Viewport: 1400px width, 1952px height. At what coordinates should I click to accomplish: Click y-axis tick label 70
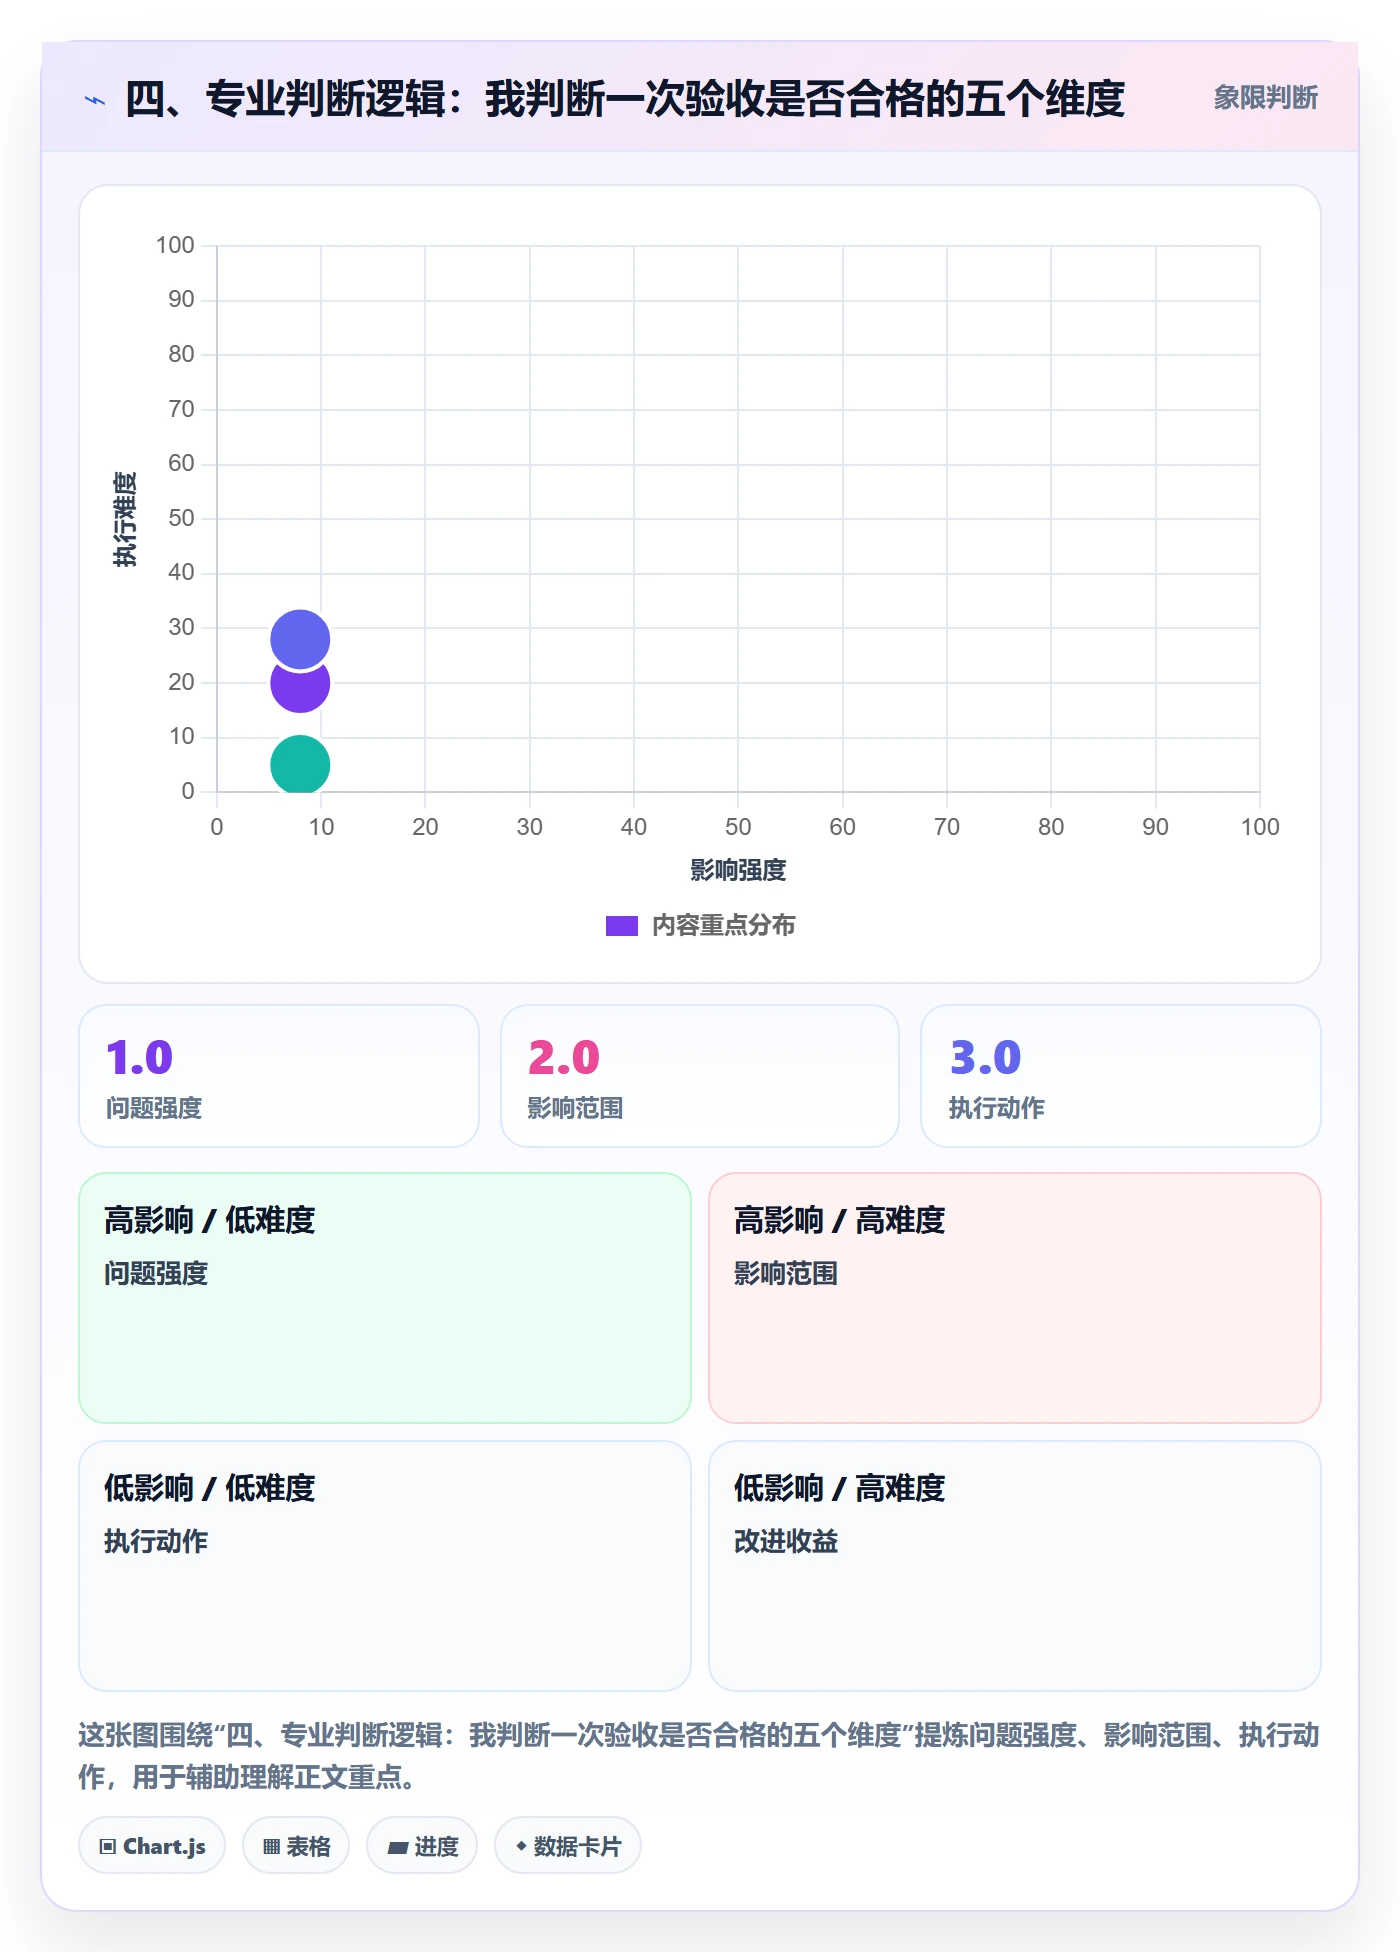[x=181, y=409]
